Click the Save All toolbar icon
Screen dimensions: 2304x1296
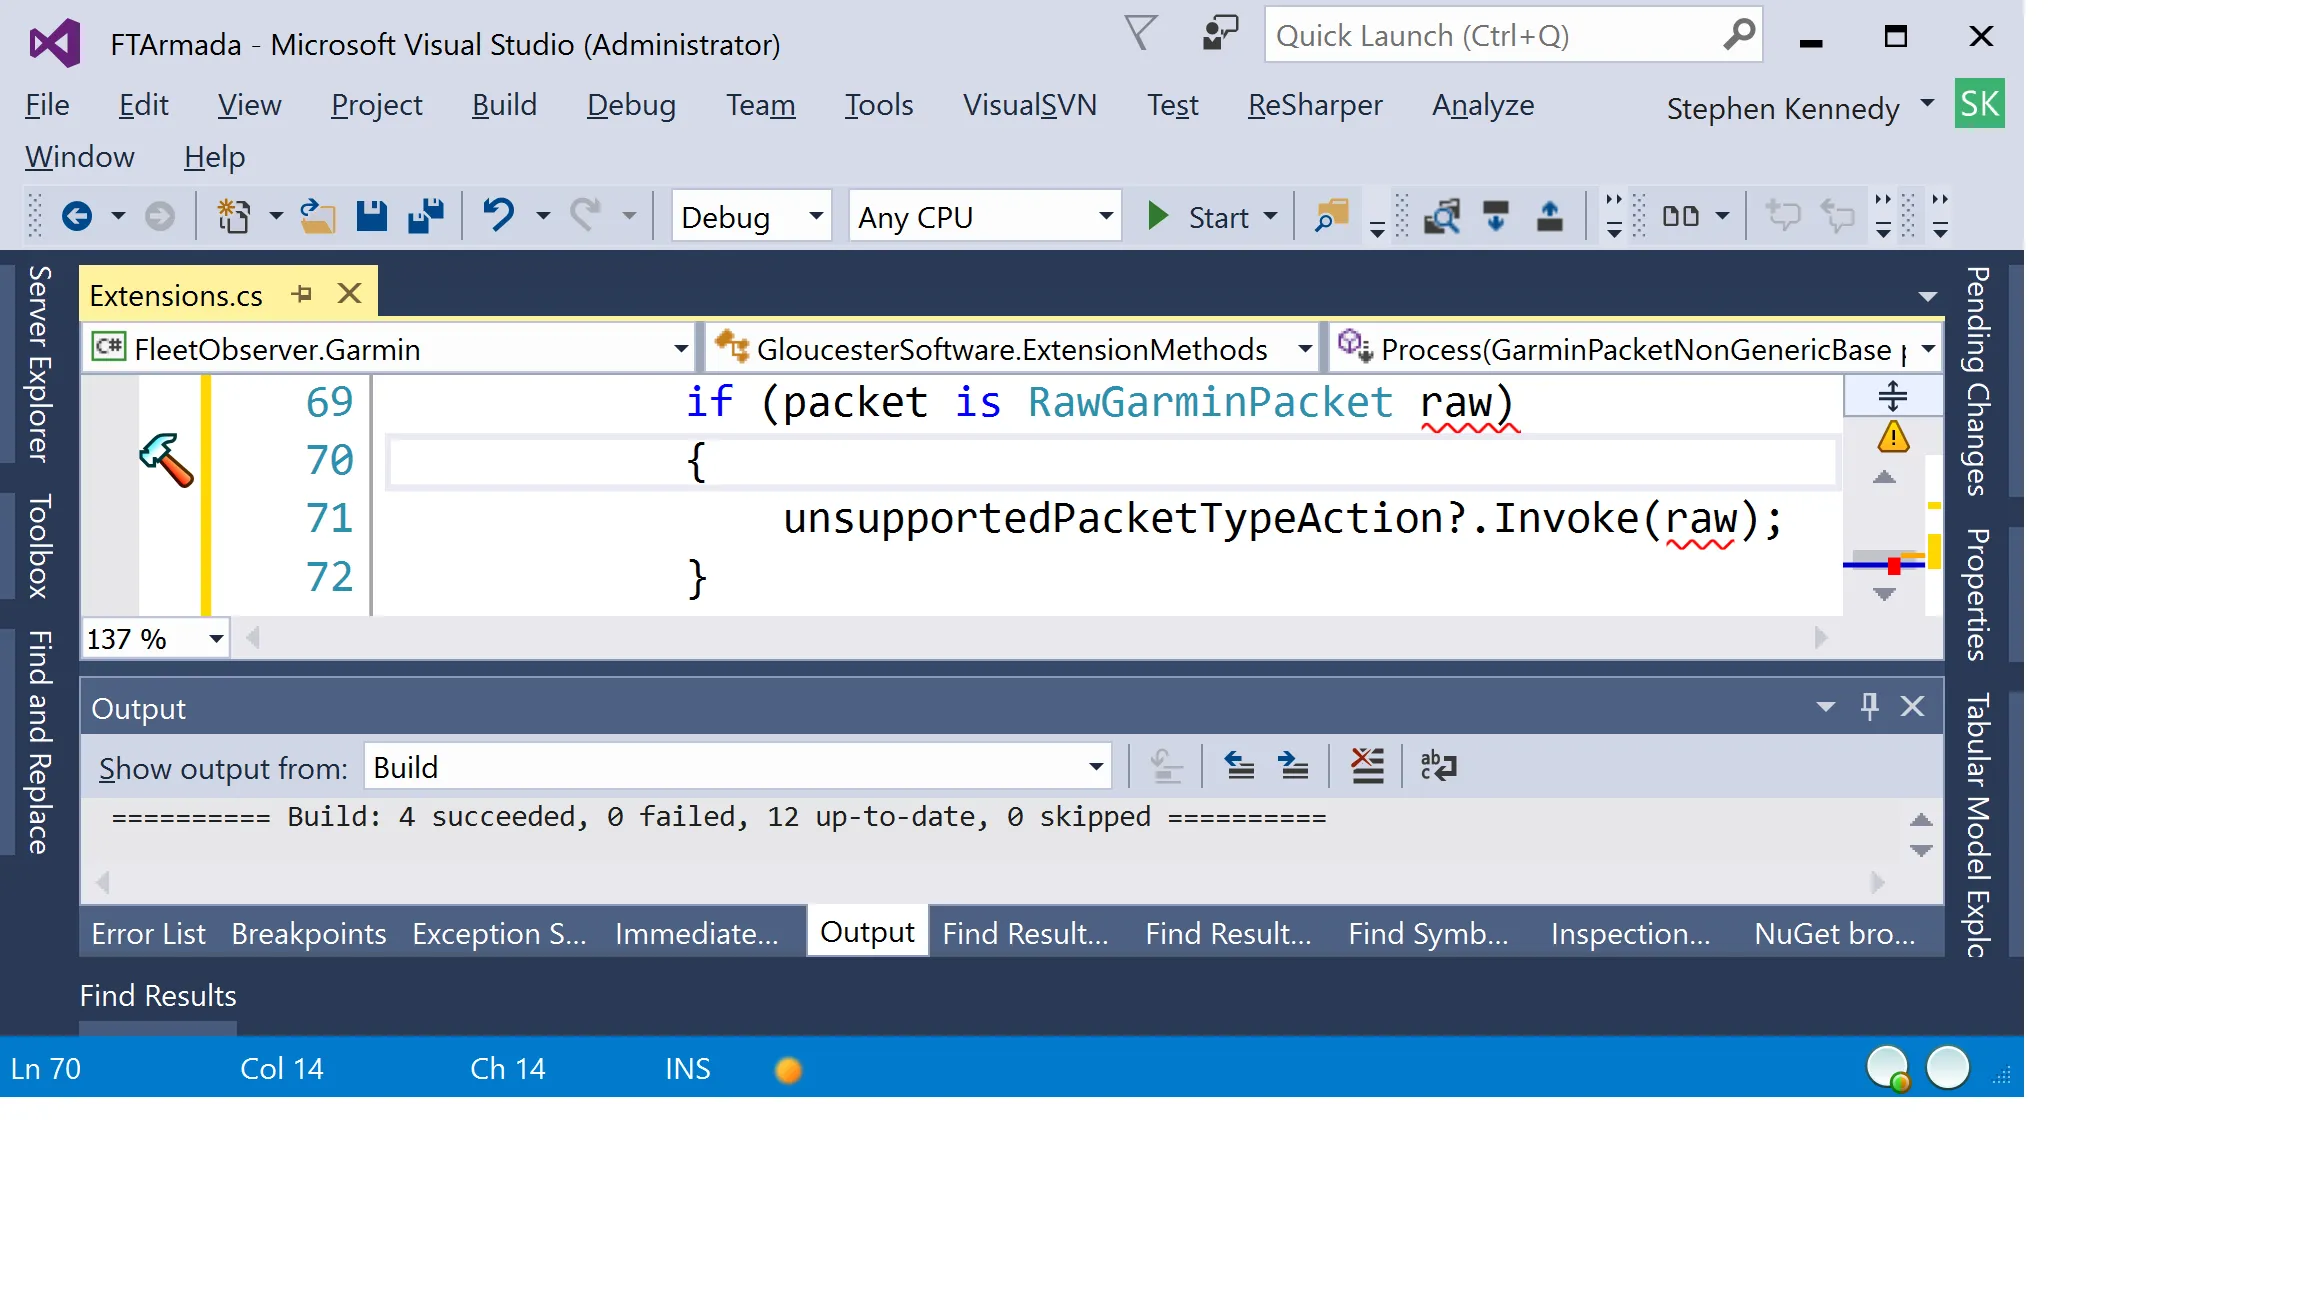[426, 216]
